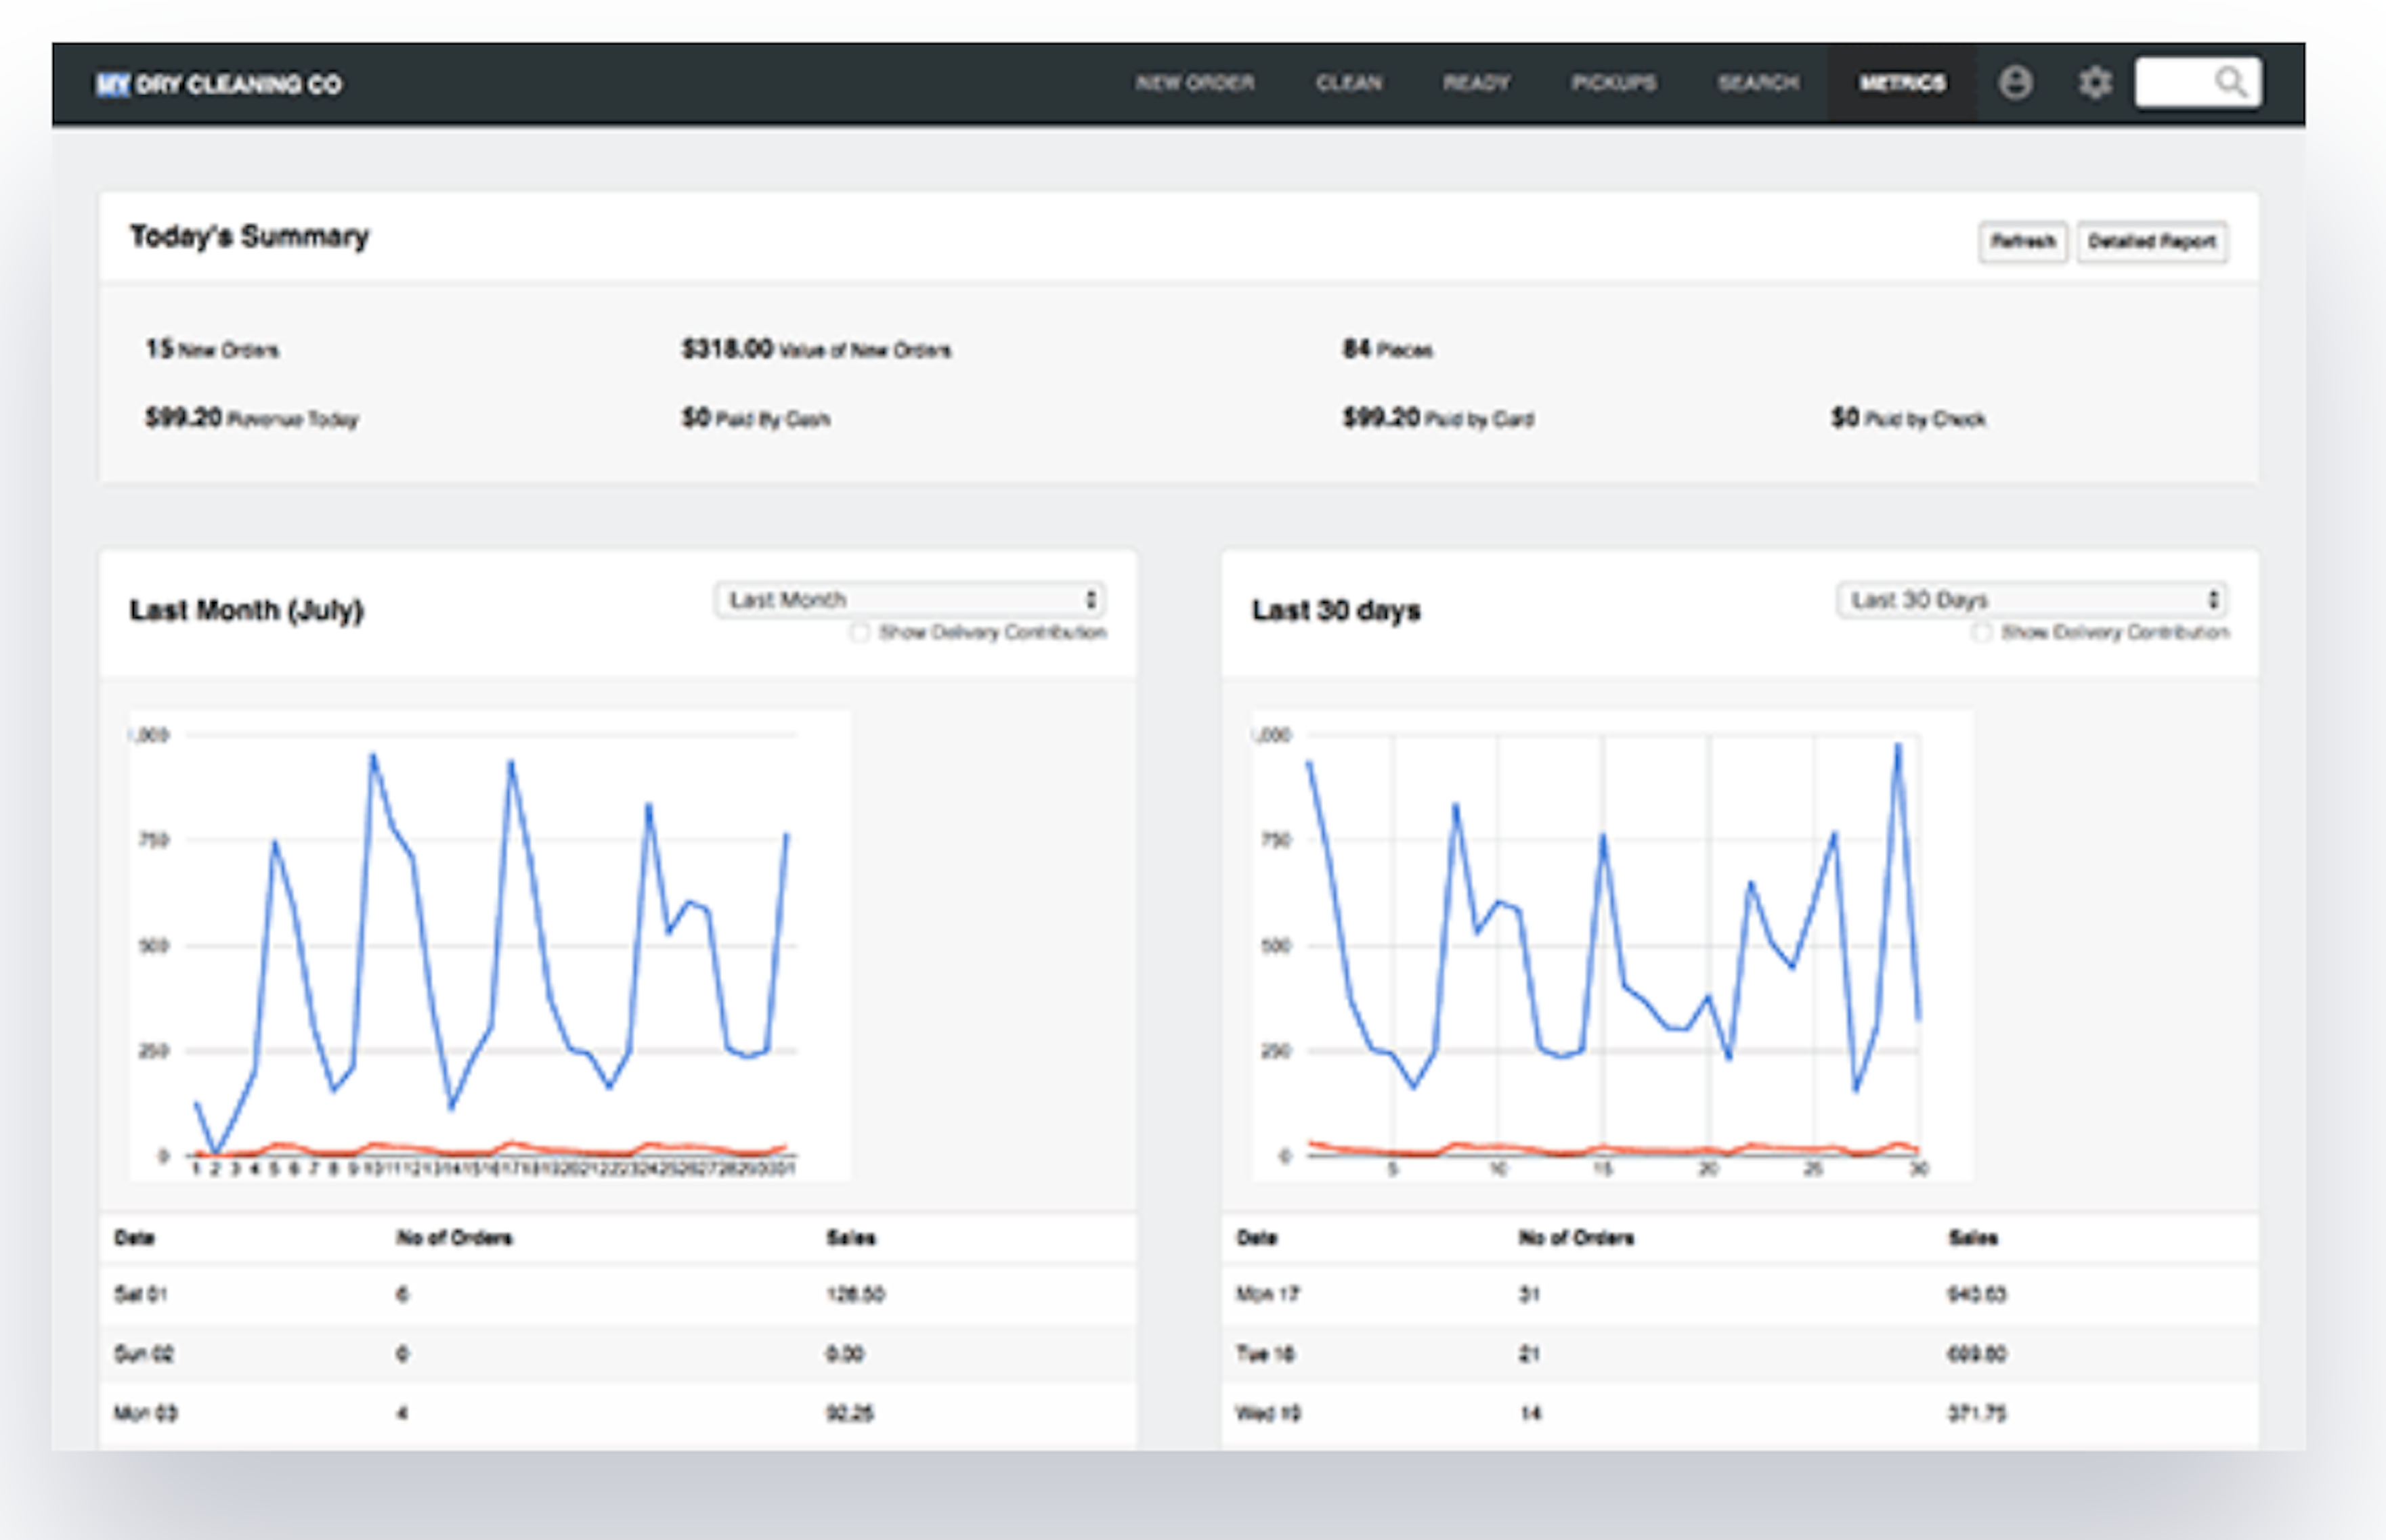The height and width of the screenshot is (1540, 2386).
Task: Go to the Pickups section
Action: coord(1612,83)
